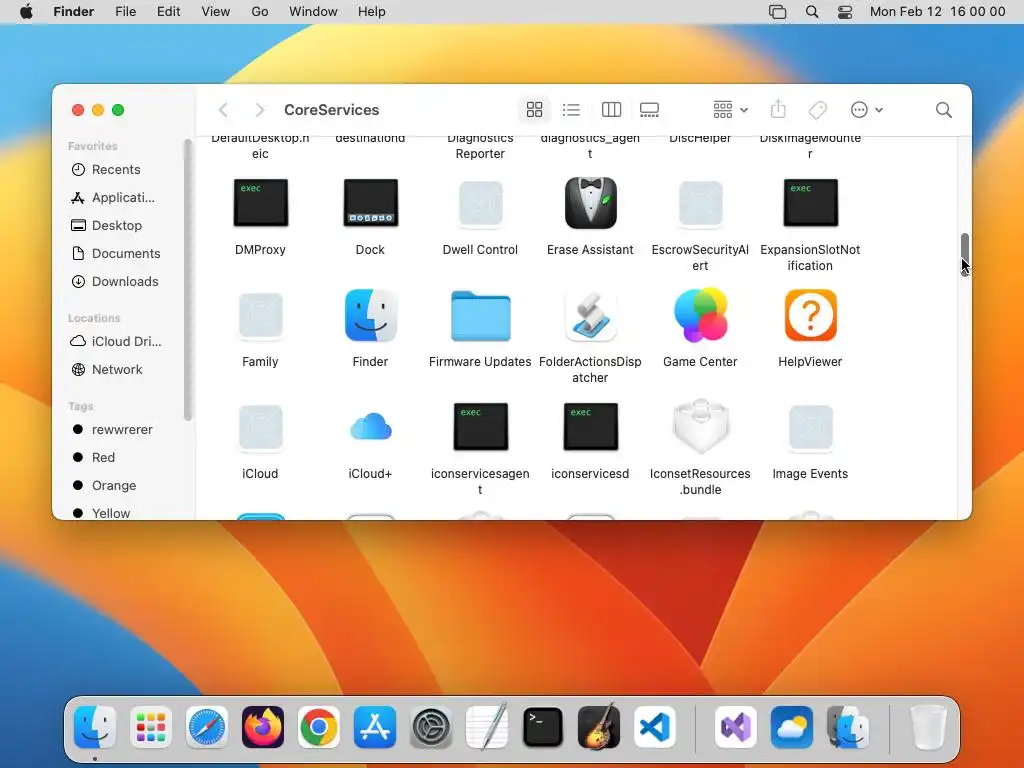Open the File menu
Viewport: 1024px width, 768px height.
click(125, 12)
